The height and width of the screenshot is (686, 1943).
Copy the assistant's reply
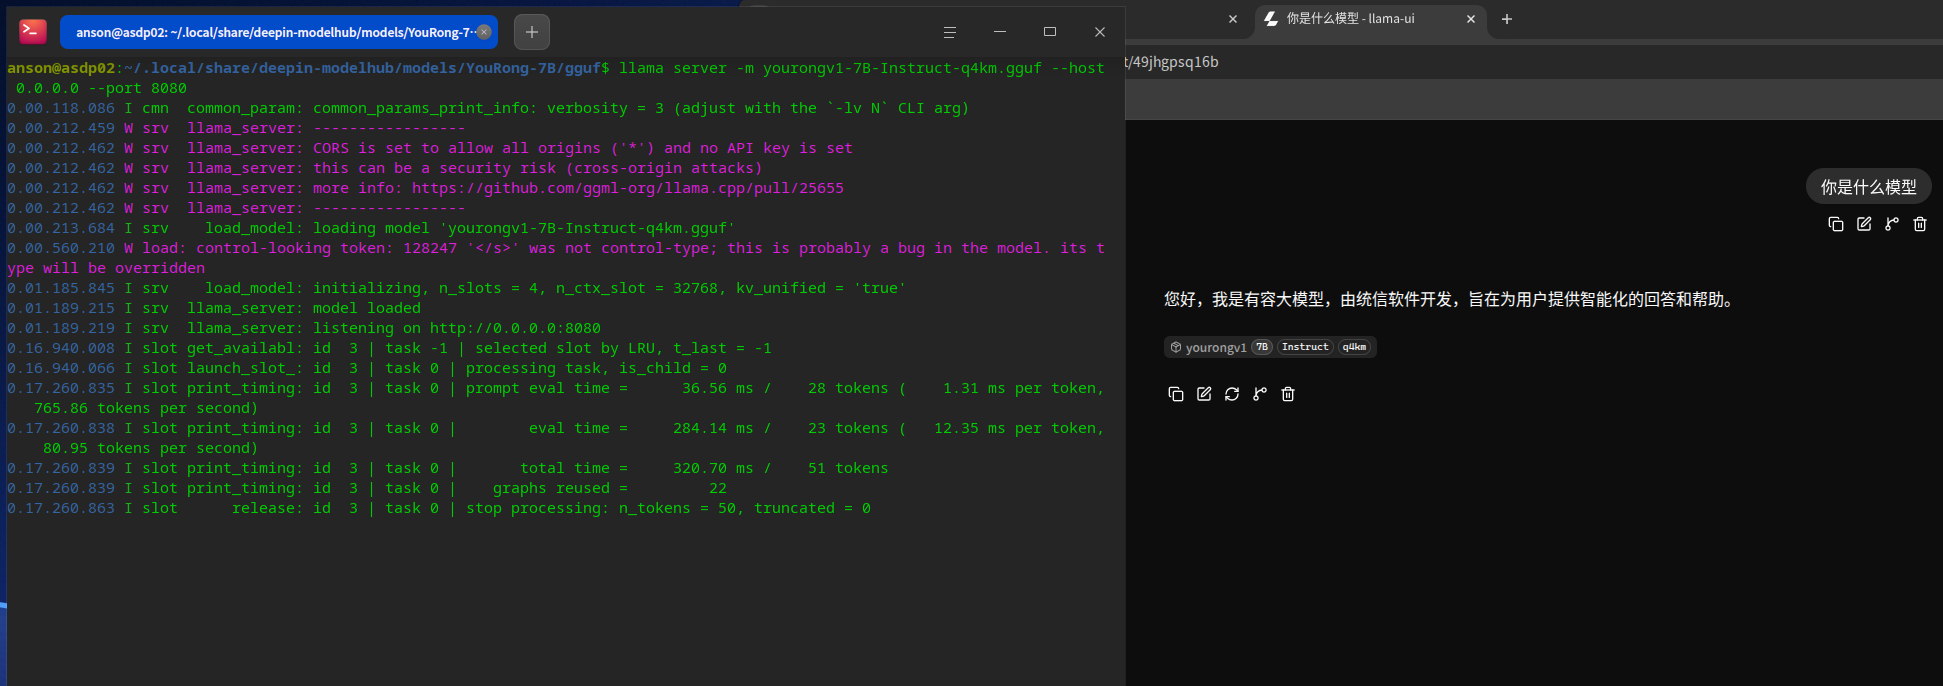coord(1176,394)
